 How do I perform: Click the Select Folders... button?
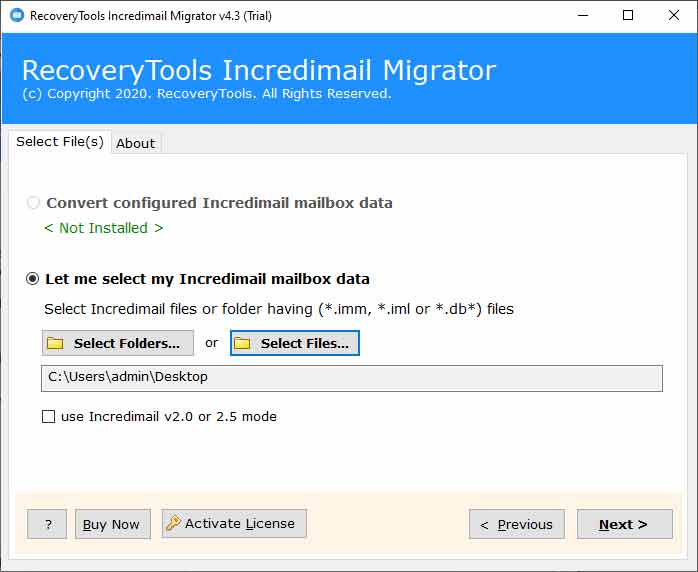(x=118, y=343)
